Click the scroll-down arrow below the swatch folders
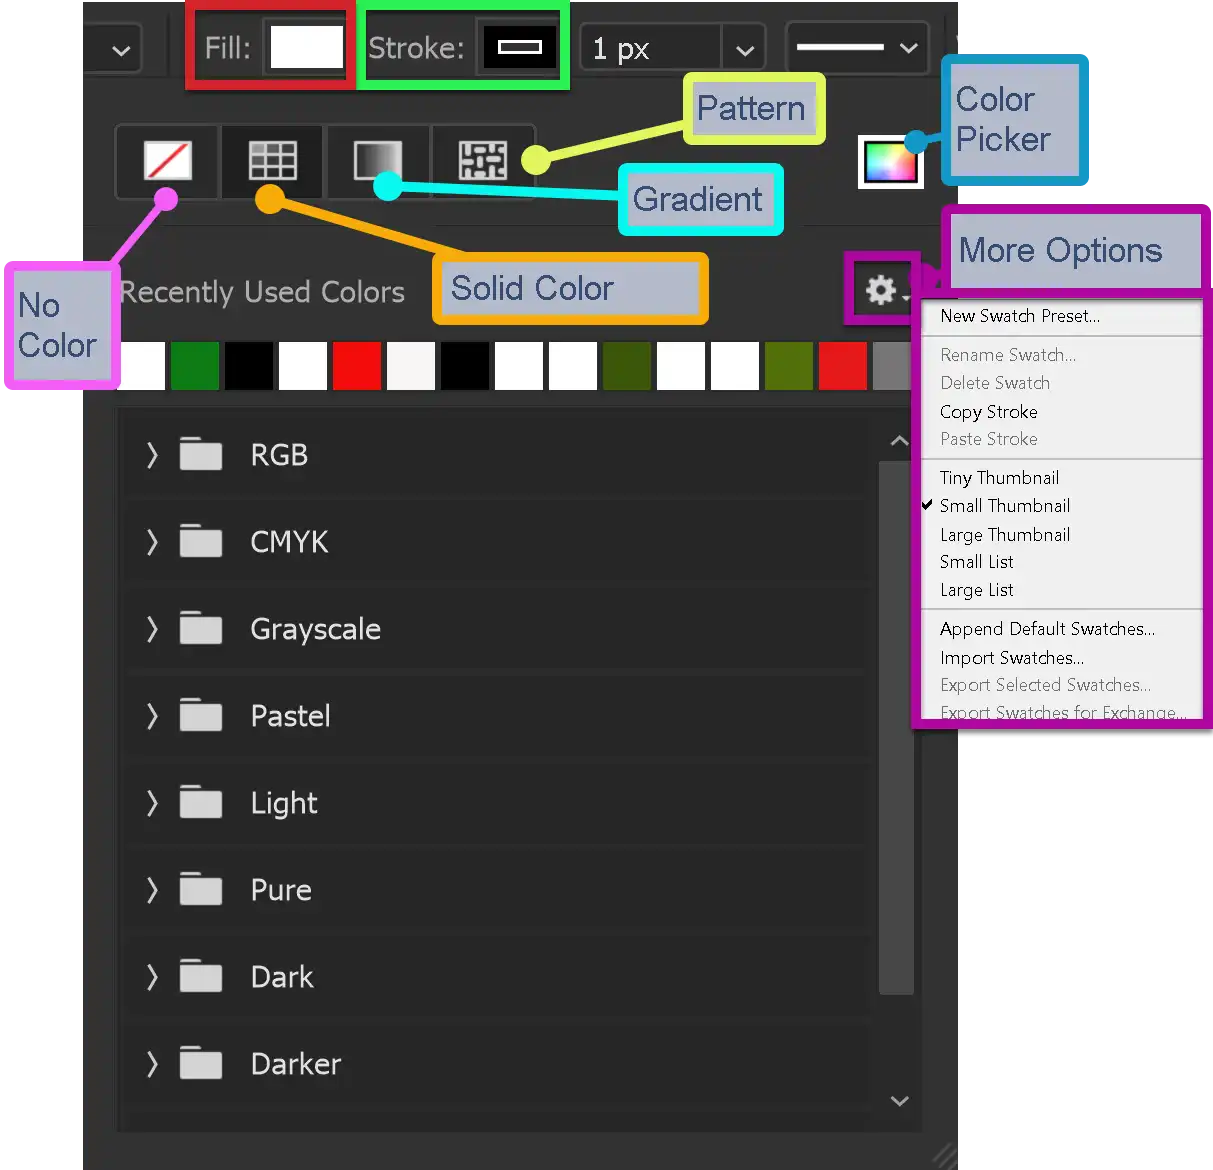The width and height of the screenshot is (1213, 1170). 899,1101
